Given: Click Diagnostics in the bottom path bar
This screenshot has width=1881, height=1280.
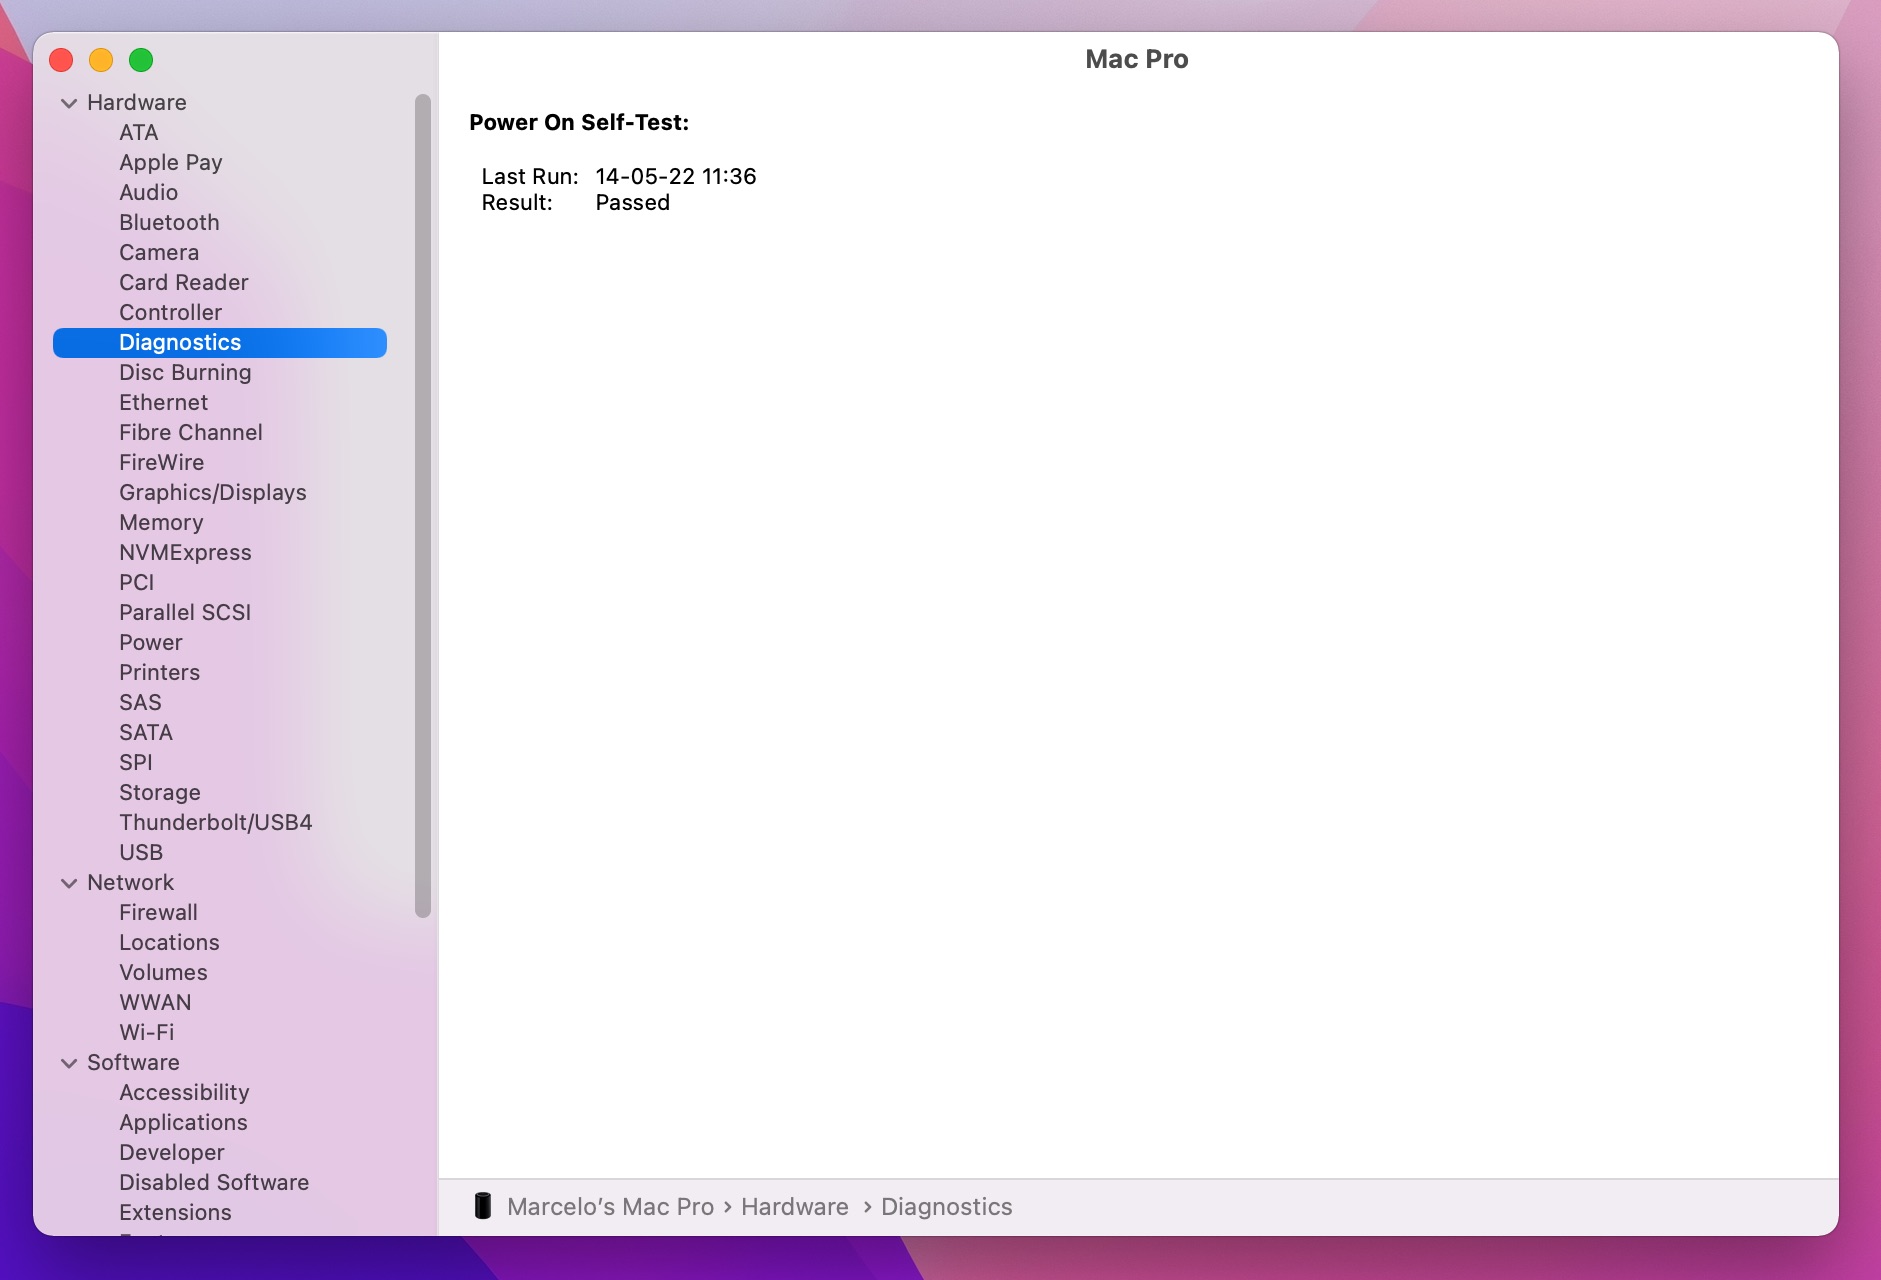Looking at the screenshot, I should click(x=946, y=1207).
